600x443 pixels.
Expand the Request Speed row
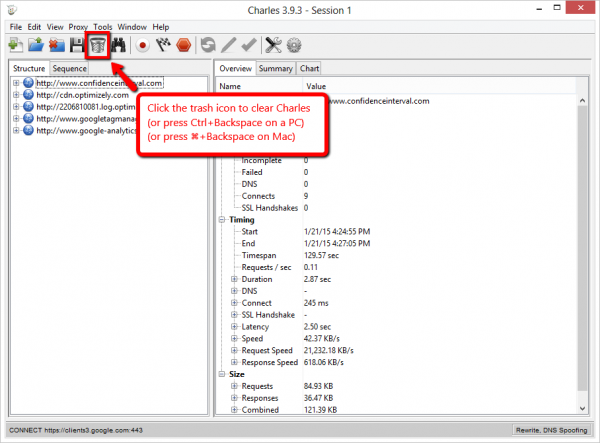point(234,350)
